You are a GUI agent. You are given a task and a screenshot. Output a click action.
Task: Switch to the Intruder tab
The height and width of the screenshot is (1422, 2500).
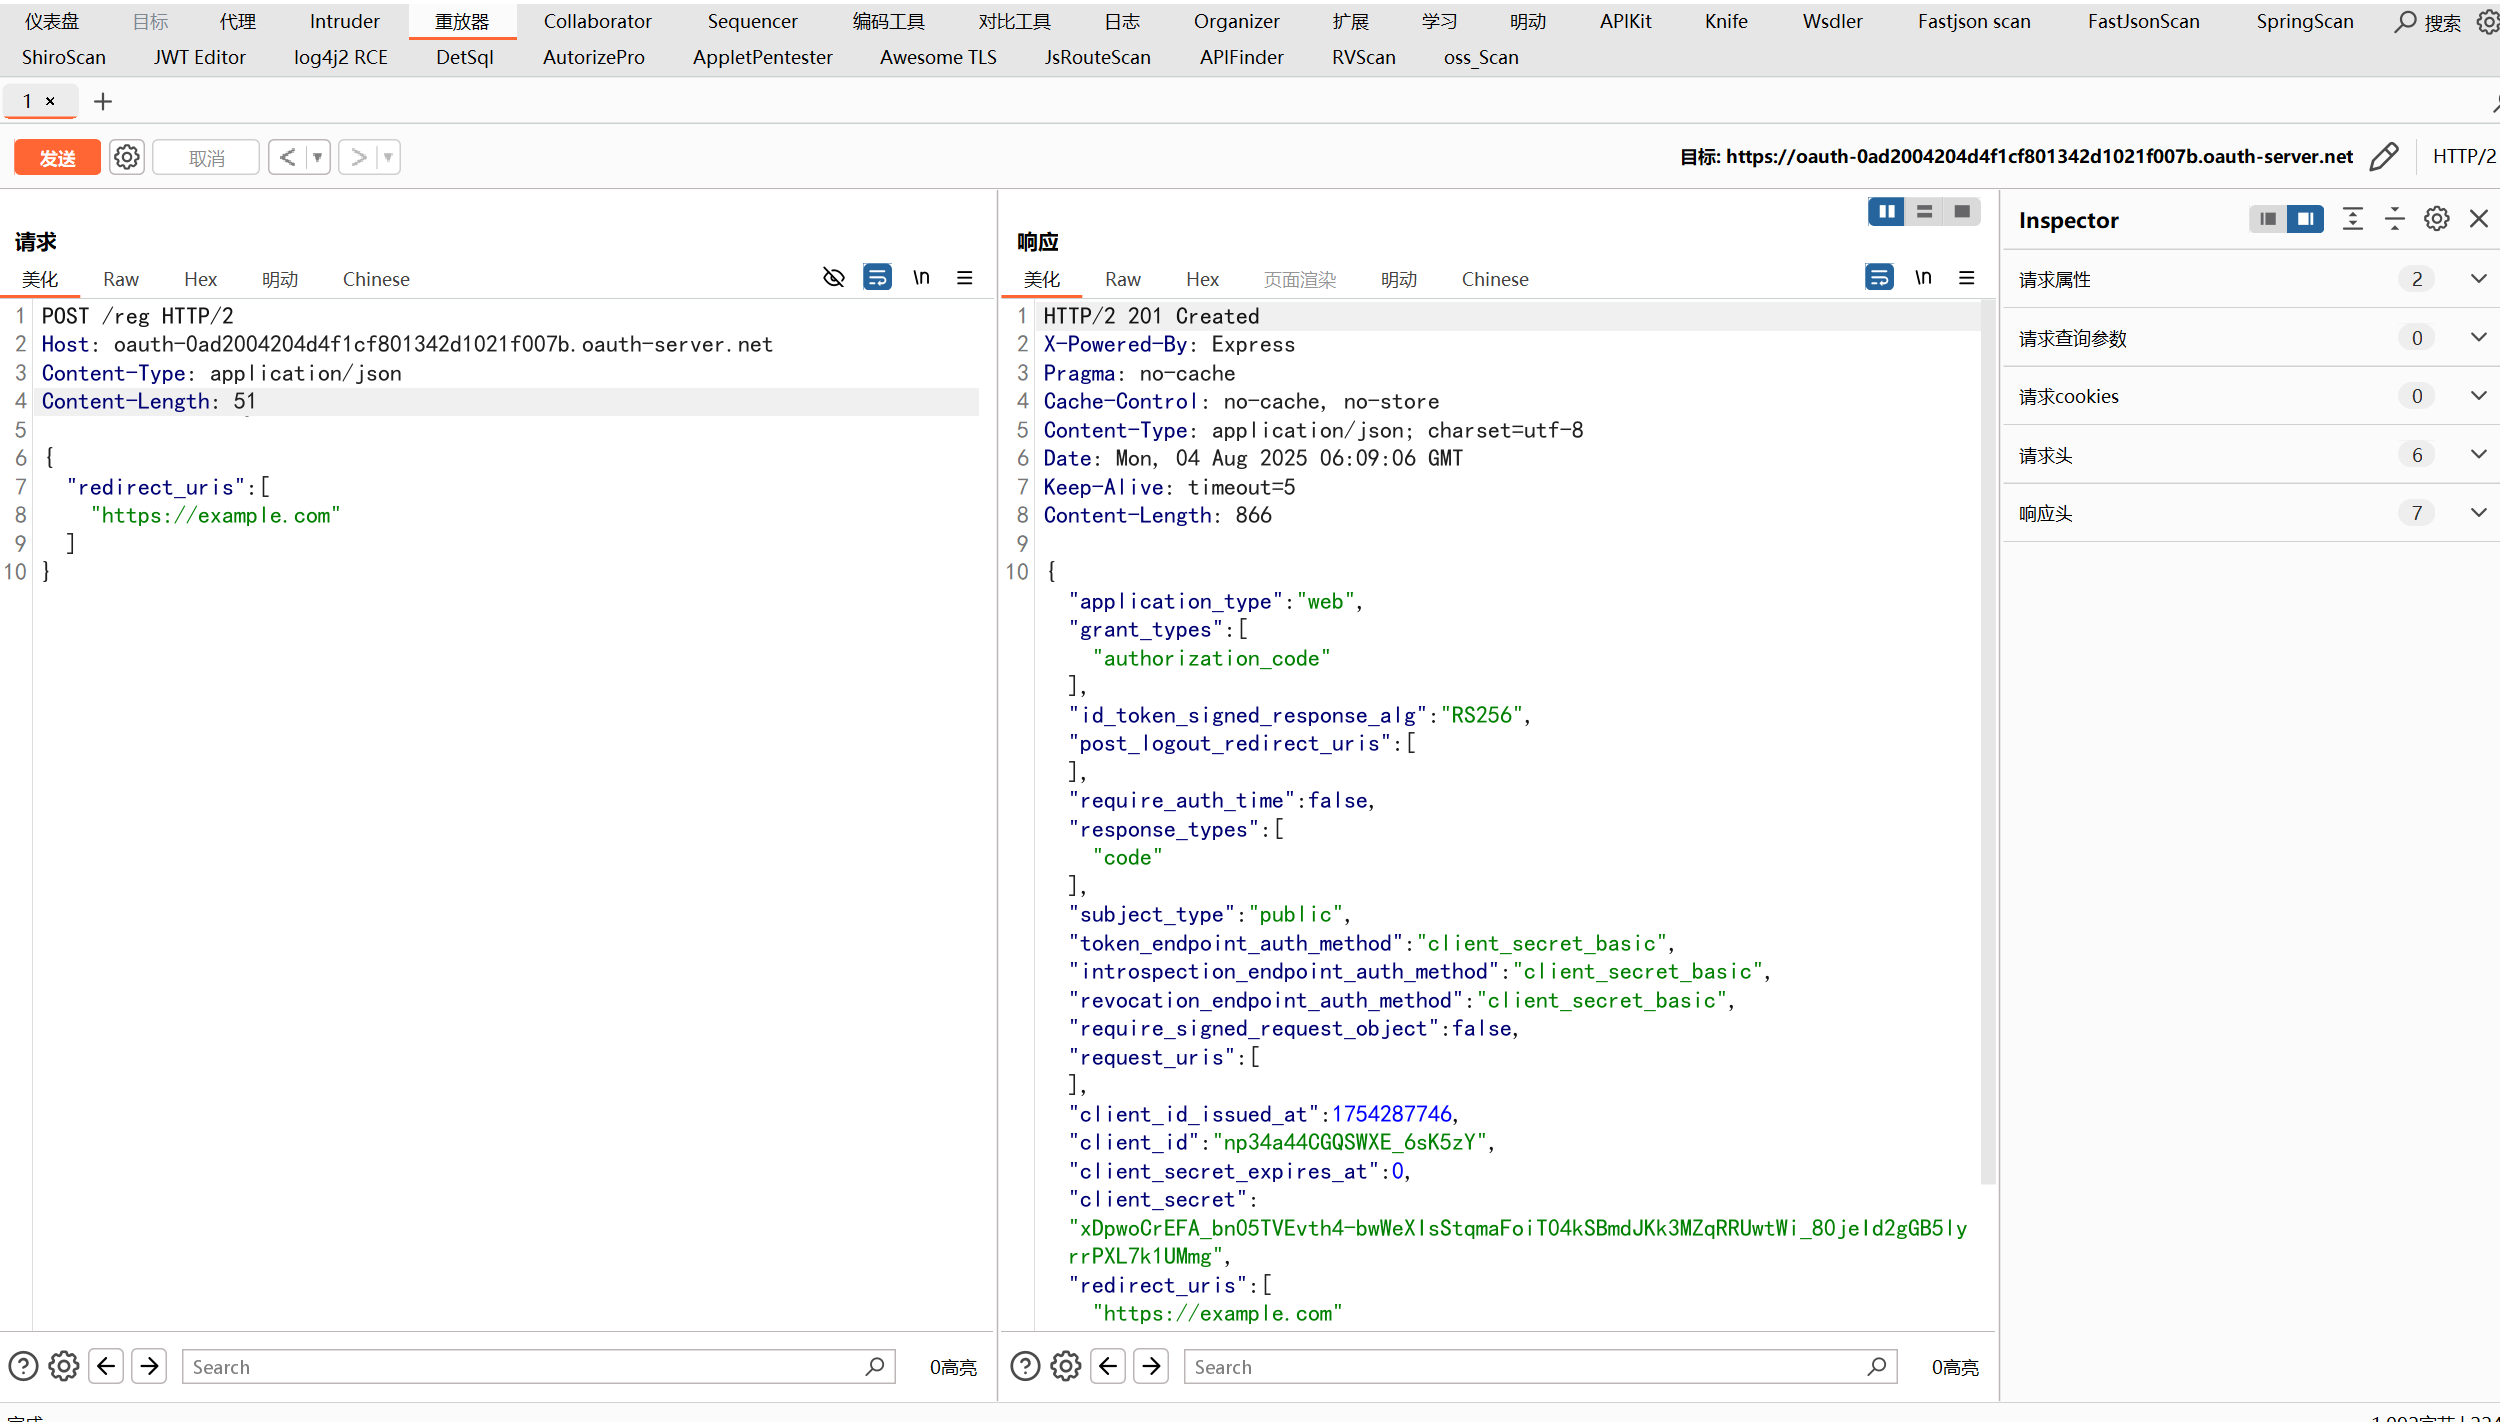point(344,21)
